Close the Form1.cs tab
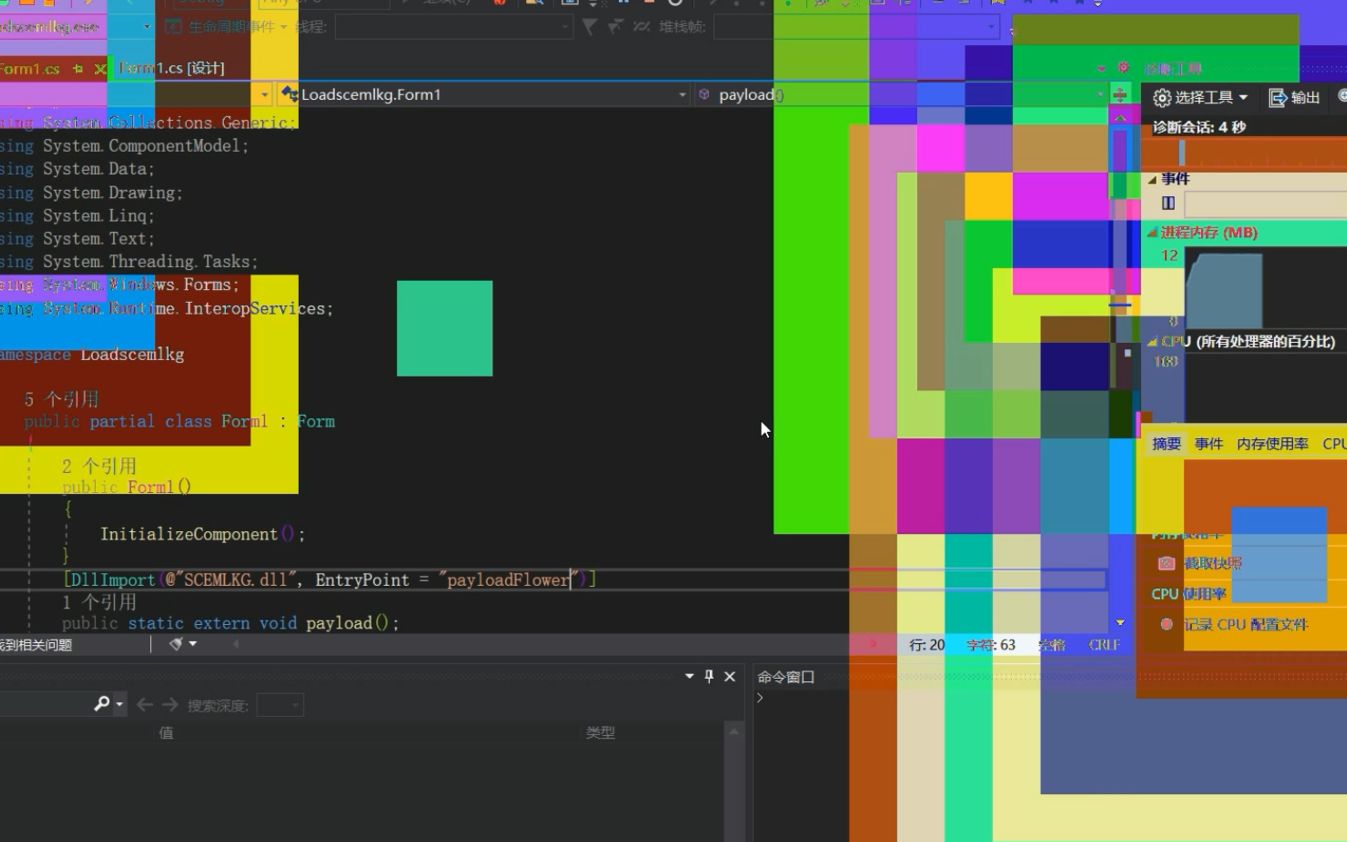 coord(100,69)
